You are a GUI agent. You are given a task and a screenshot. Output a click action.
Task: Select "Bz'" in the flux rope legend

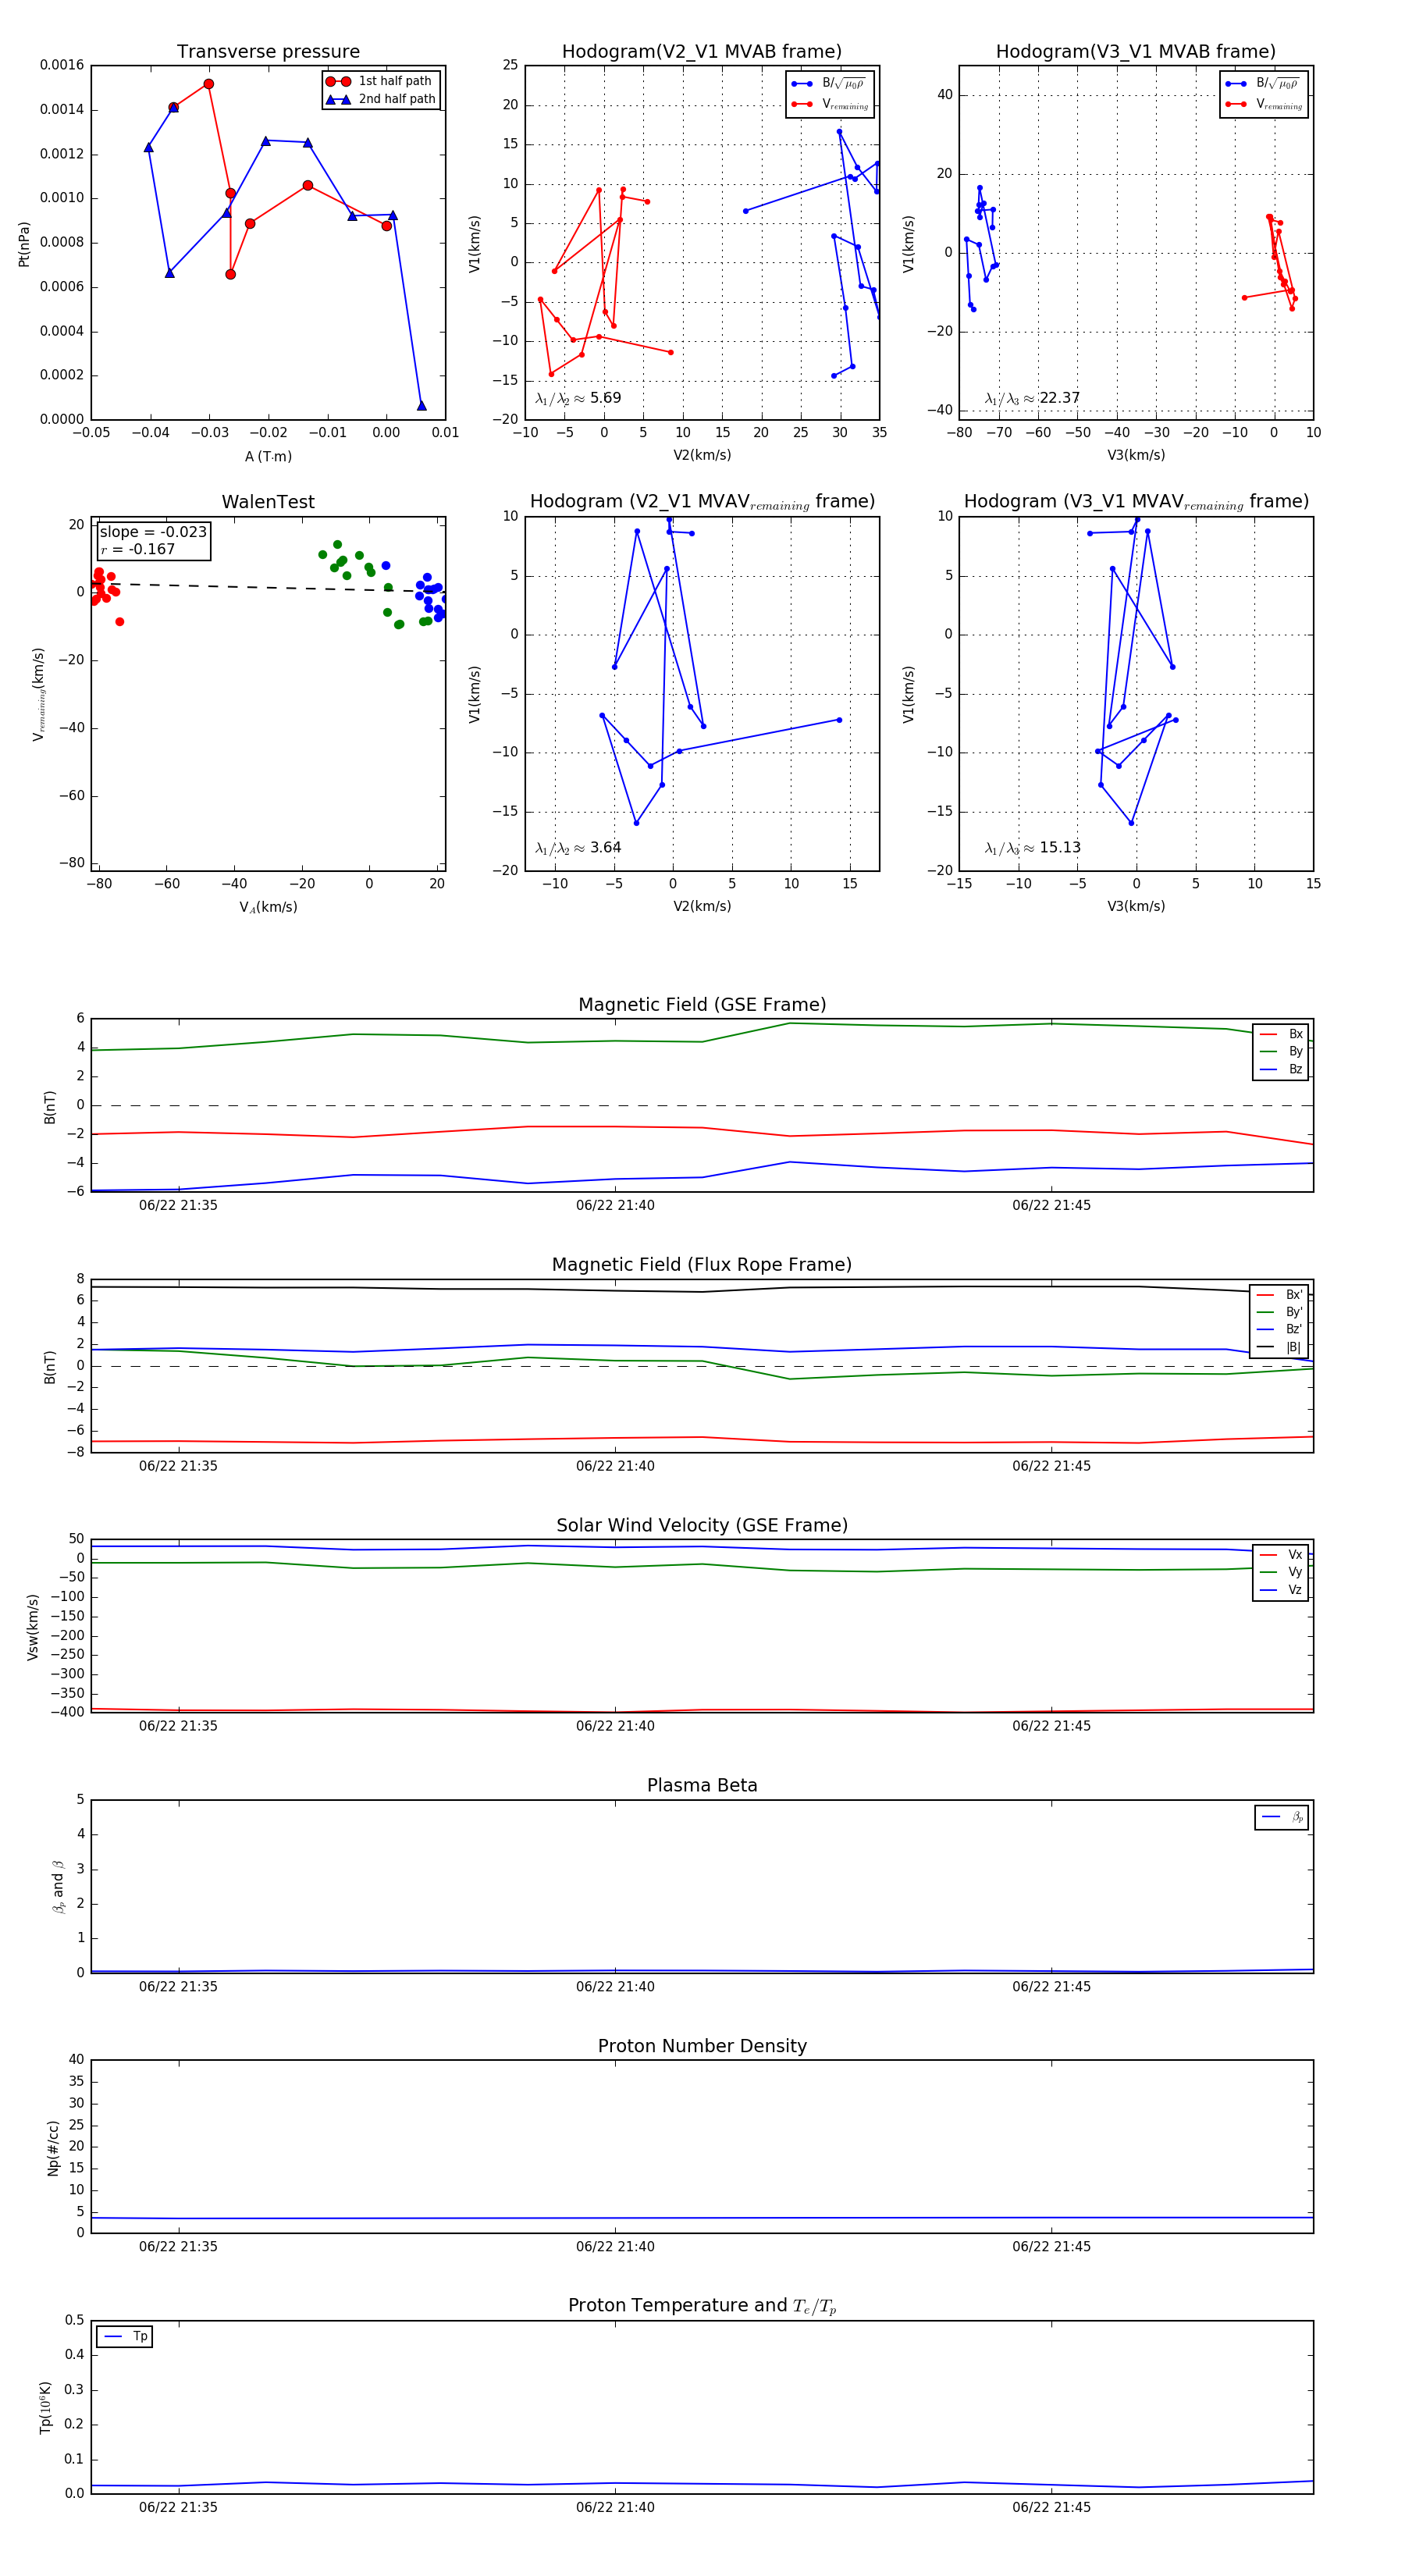click(1279, 1329)
